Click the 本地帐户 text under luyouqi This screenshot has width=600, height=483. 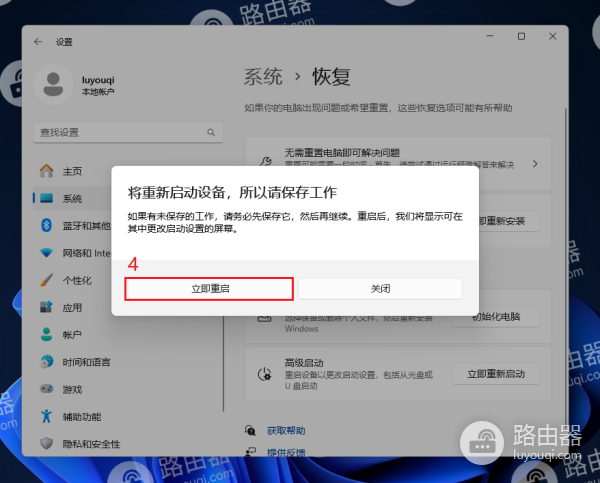click(98, 91)
